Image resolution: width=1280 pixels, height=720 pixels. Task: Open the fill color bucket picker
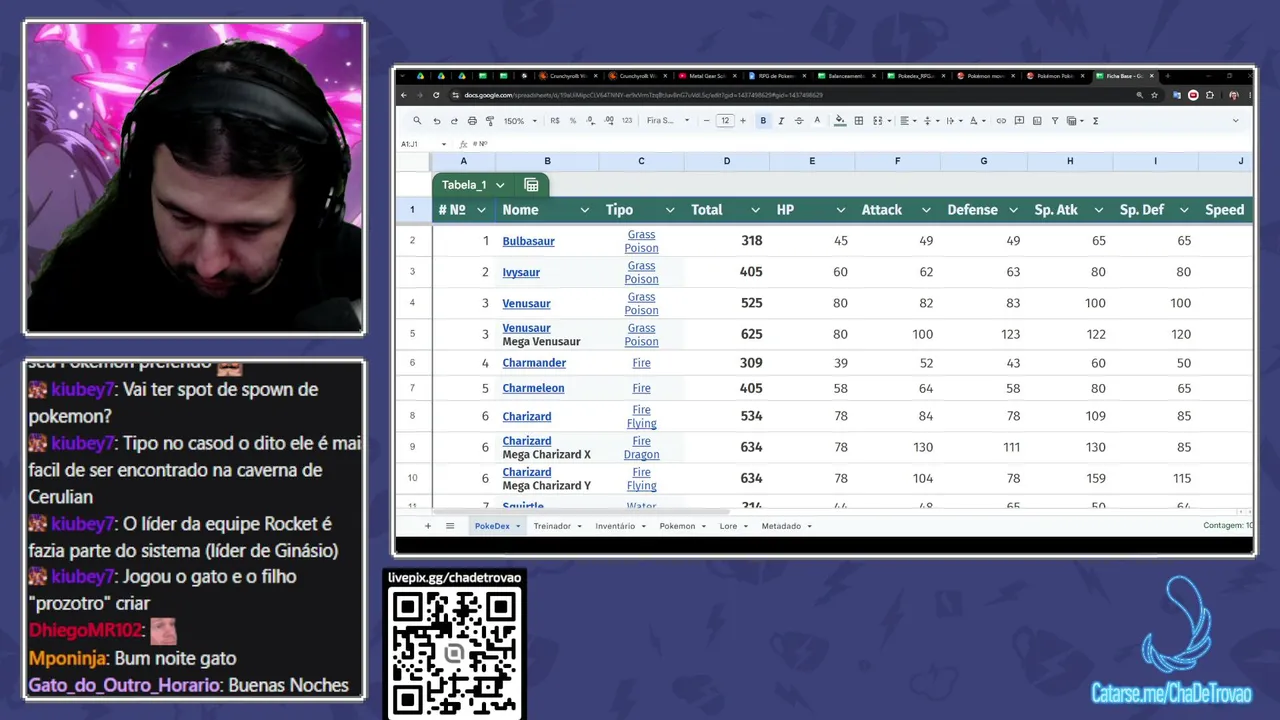[x=840, y=121]
